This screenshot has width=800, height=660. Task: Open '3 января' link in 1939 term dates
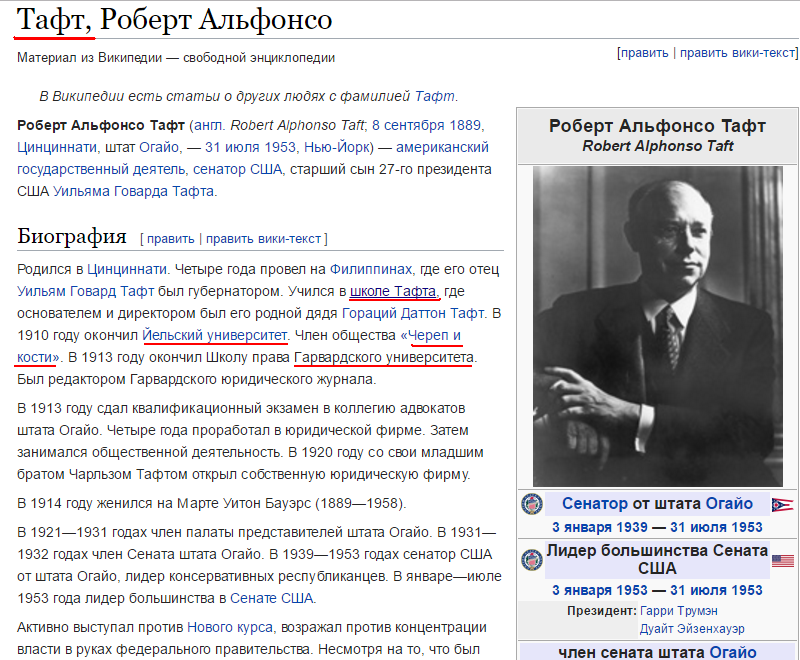pyautogui.click(x=582, y=527)
